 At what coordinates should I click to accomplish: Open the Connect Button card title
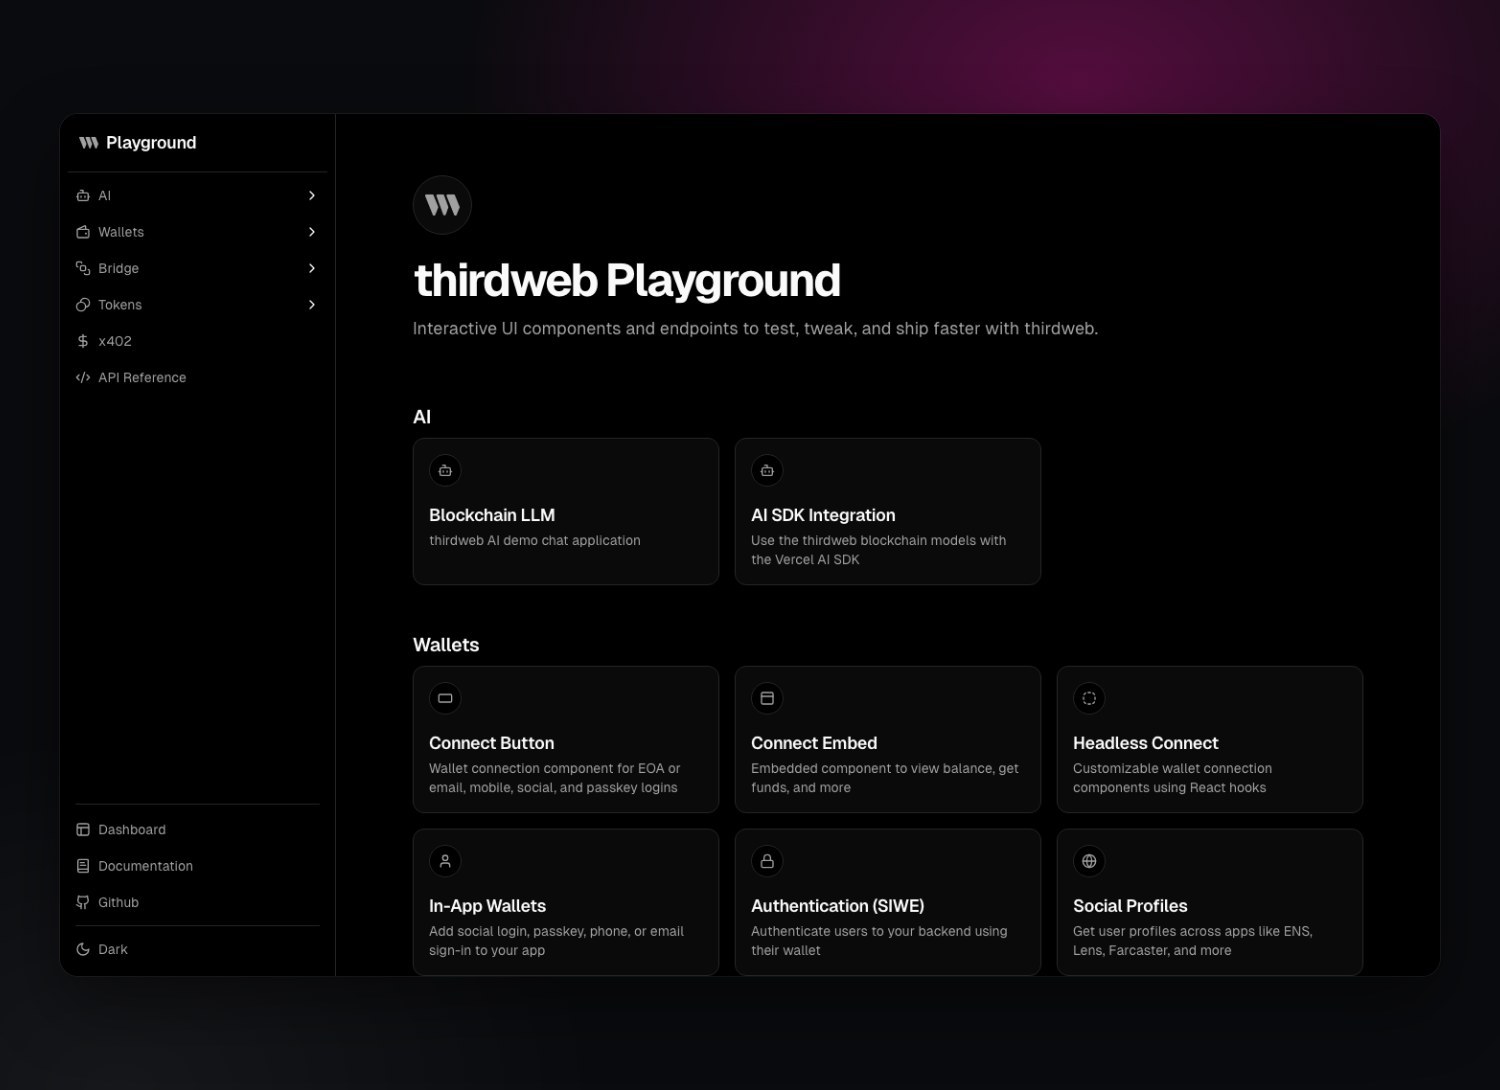tap(491, 743)
